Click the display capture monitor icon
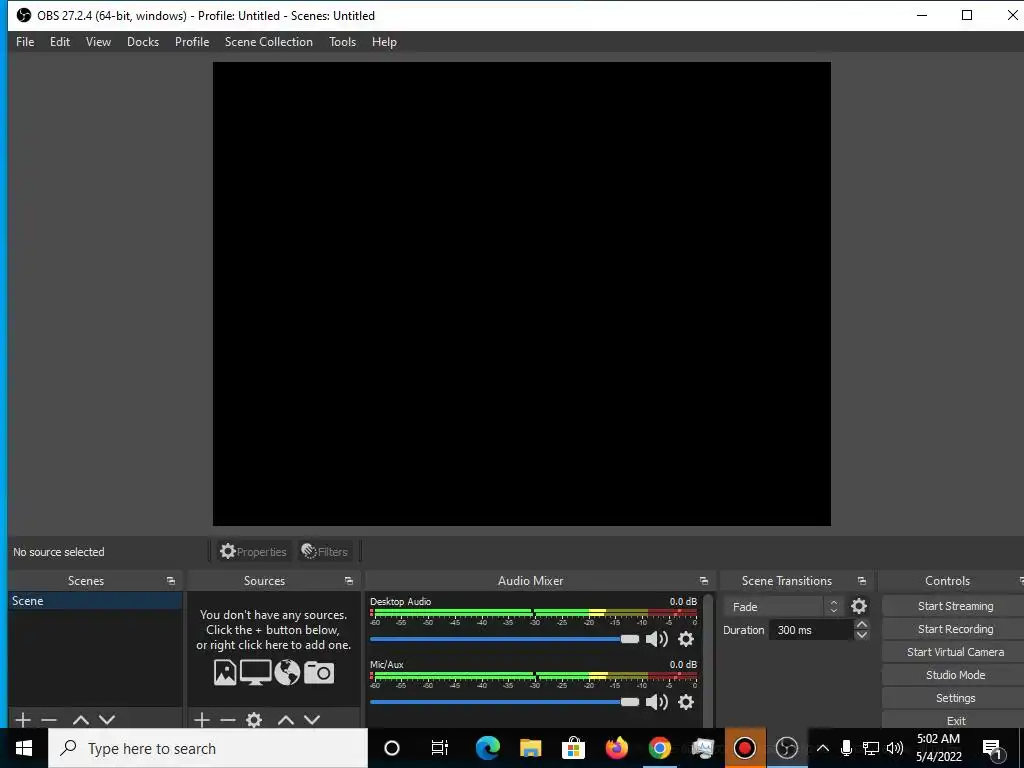Image resolution: width=1024 pixels, height=768 pixels. point(255,672)
